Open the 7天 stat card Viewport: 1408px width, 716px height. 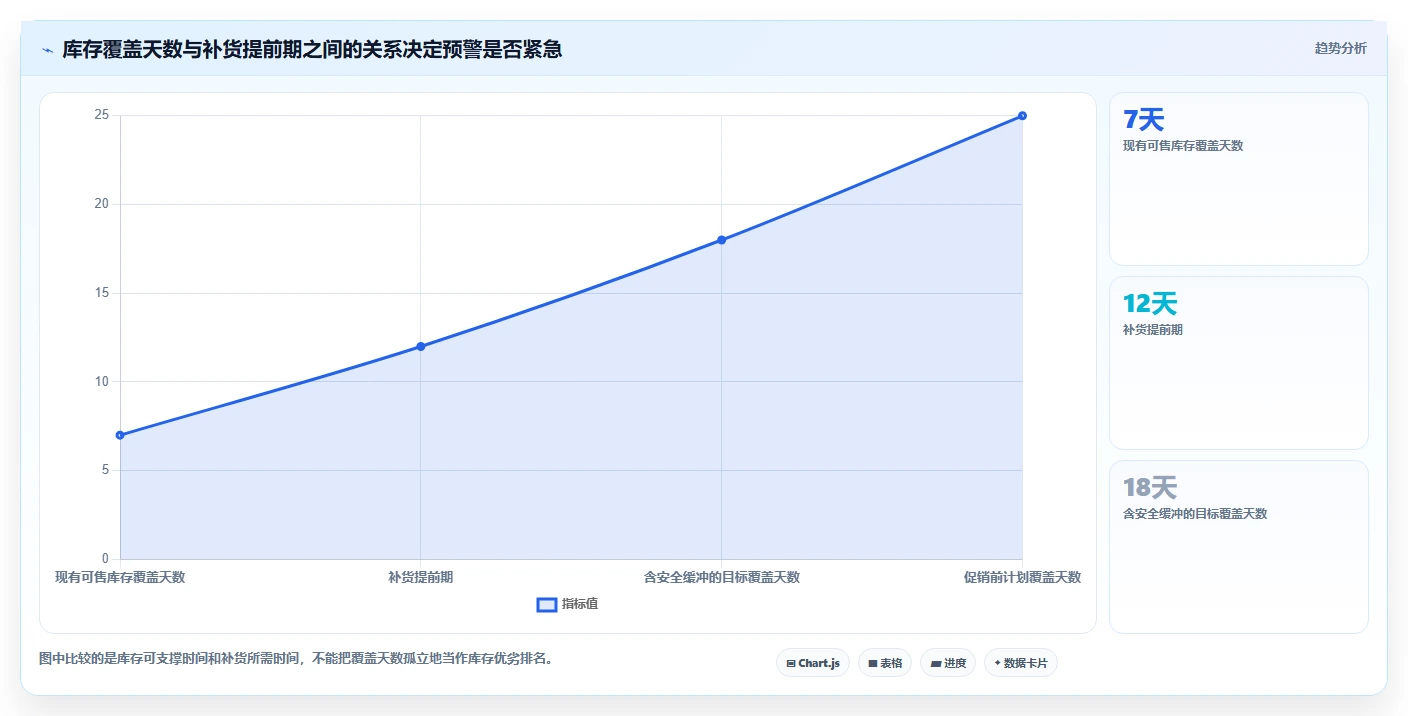click(x=1239, y=179)
